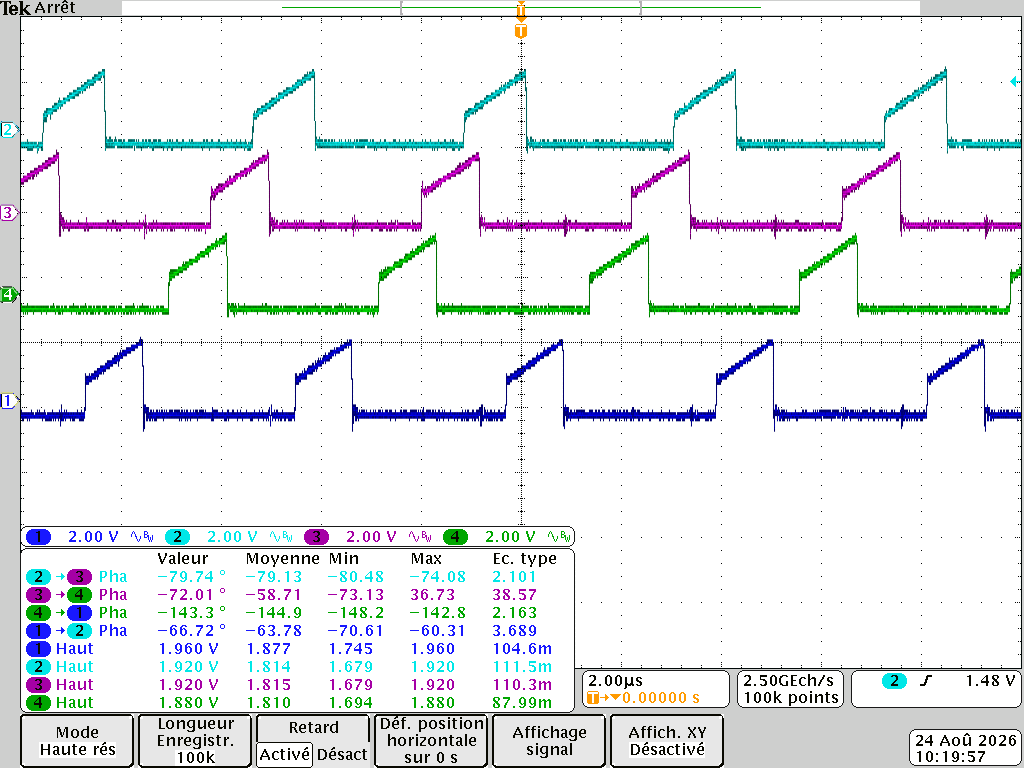Click the 1.48 V trigger level readout
This screenshot has height=768, width=1024.
point(990,680)
